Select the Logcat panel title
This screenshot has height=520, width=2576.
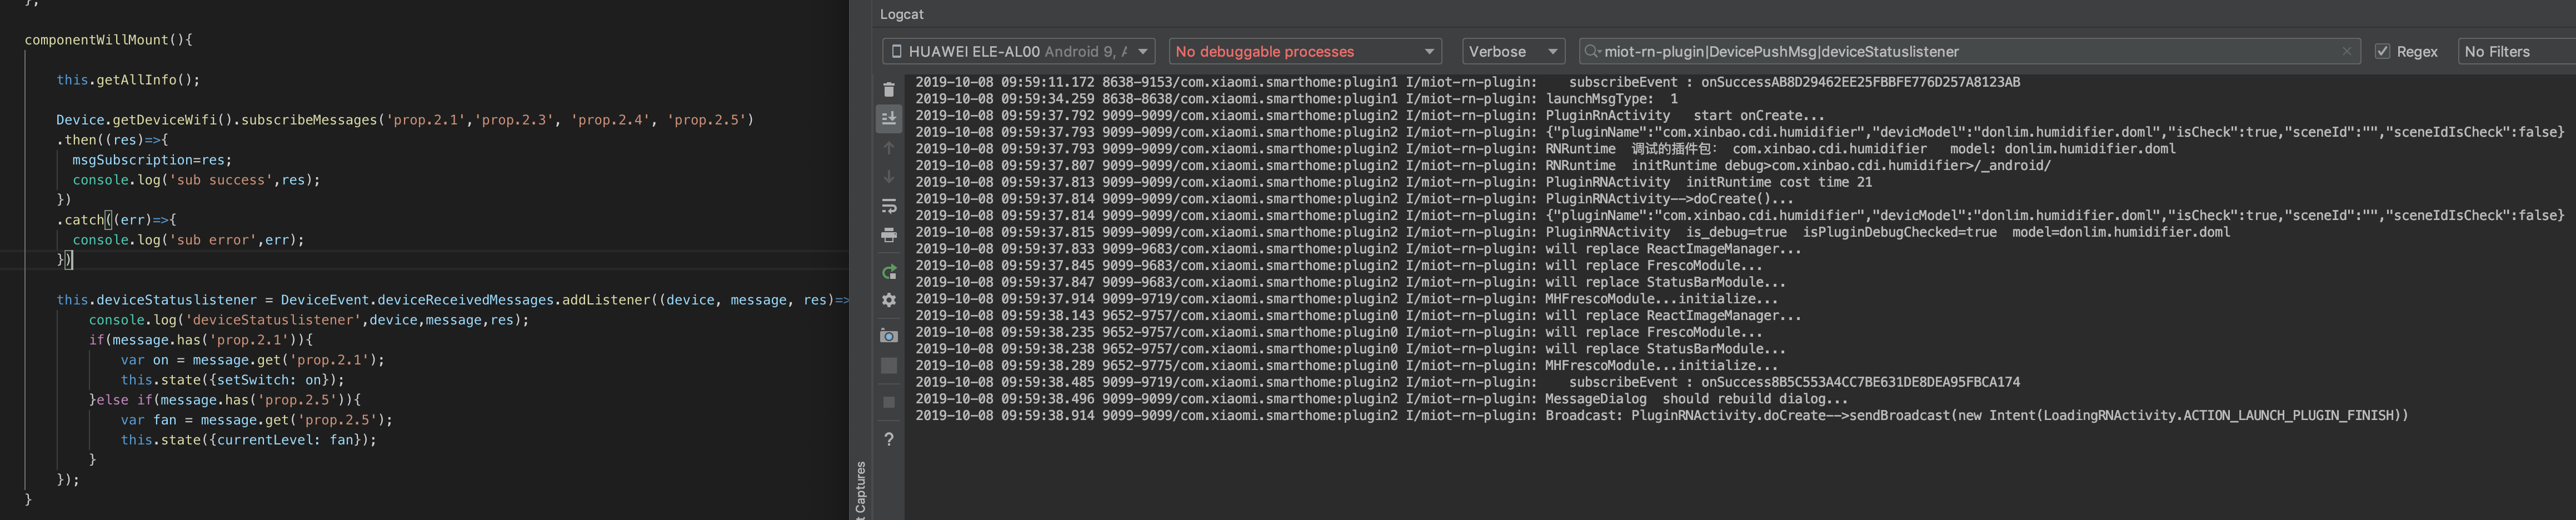[x=901, y=14]
